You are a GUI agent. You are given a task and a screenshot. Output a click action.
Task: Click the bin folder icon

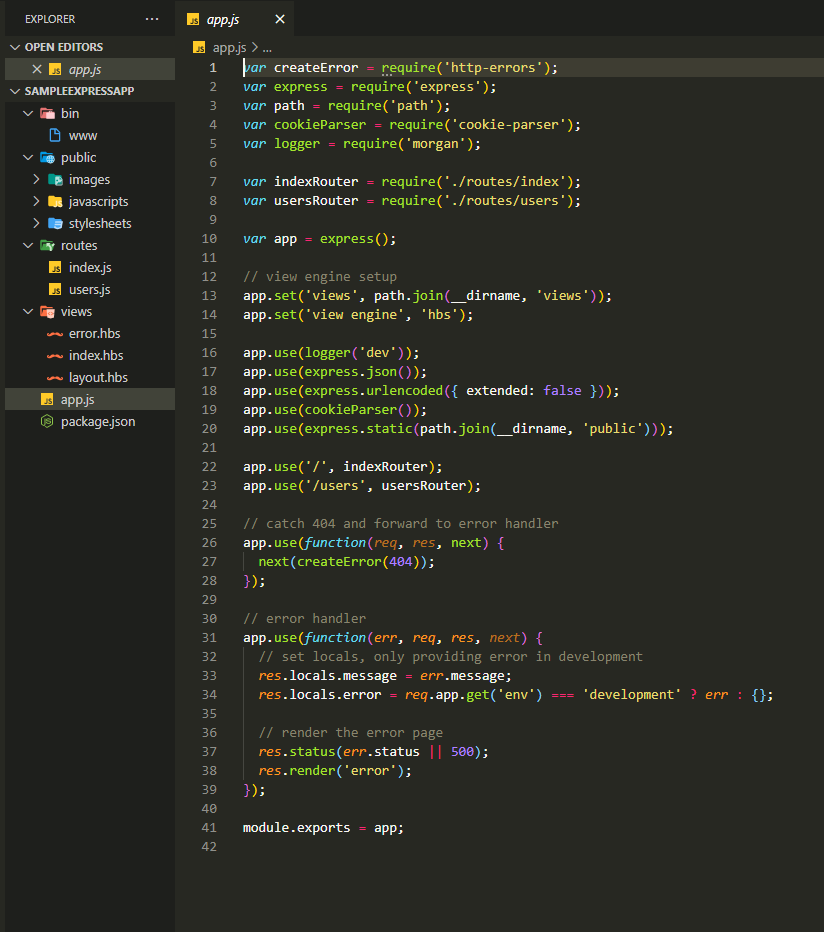(47, 113)
